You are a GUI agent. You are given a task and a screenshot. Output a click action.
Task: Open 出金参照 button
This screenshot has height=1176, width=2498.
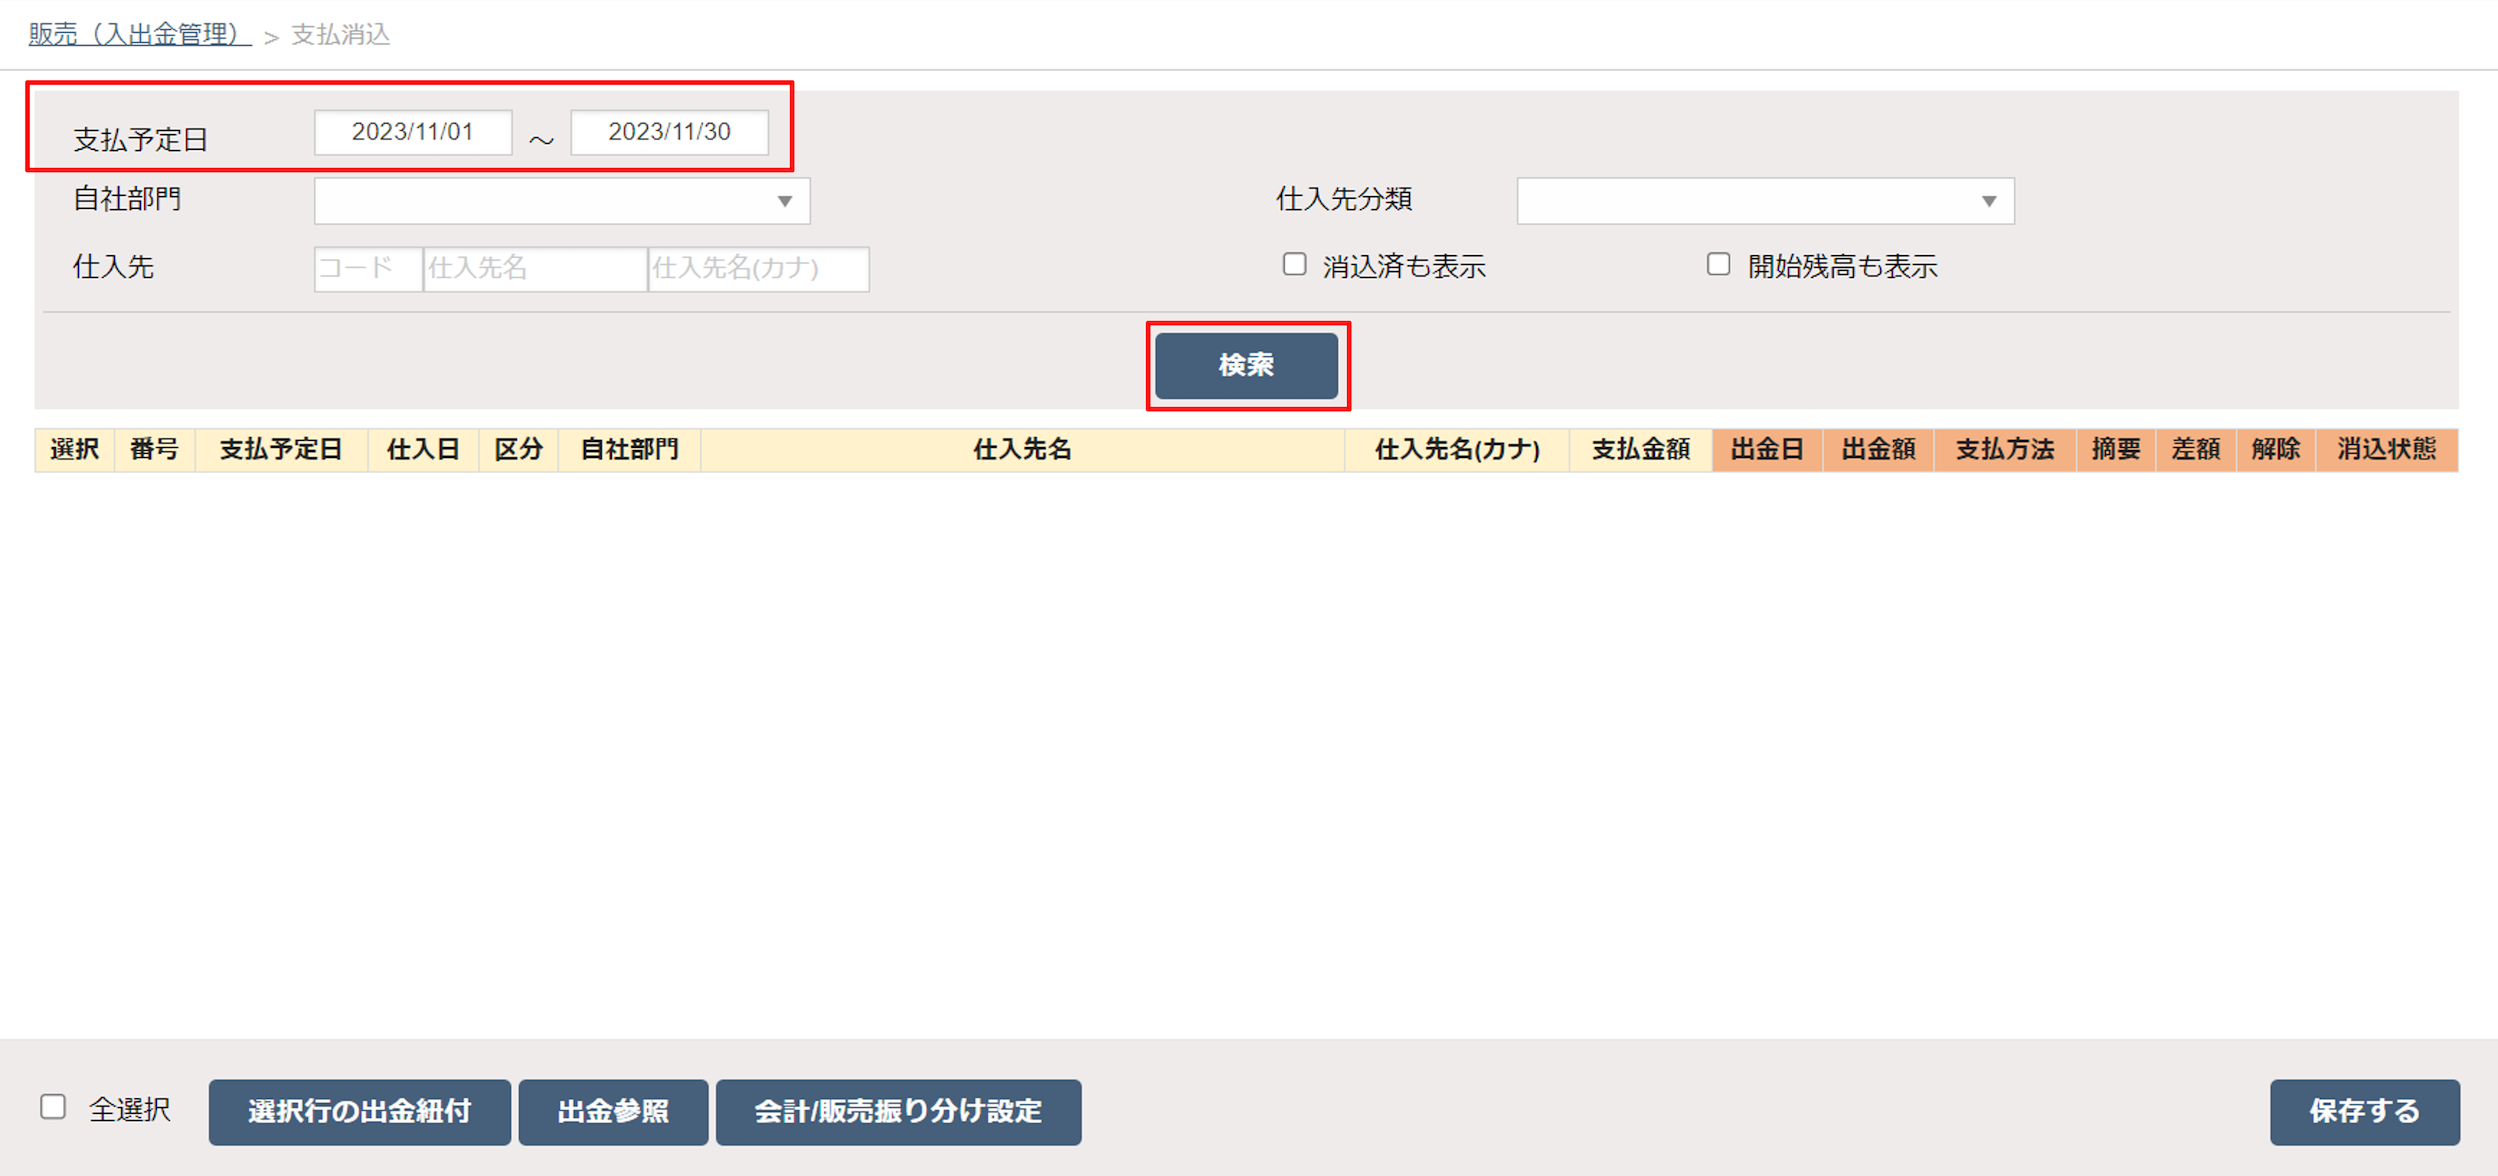[x=612, y=1111]
